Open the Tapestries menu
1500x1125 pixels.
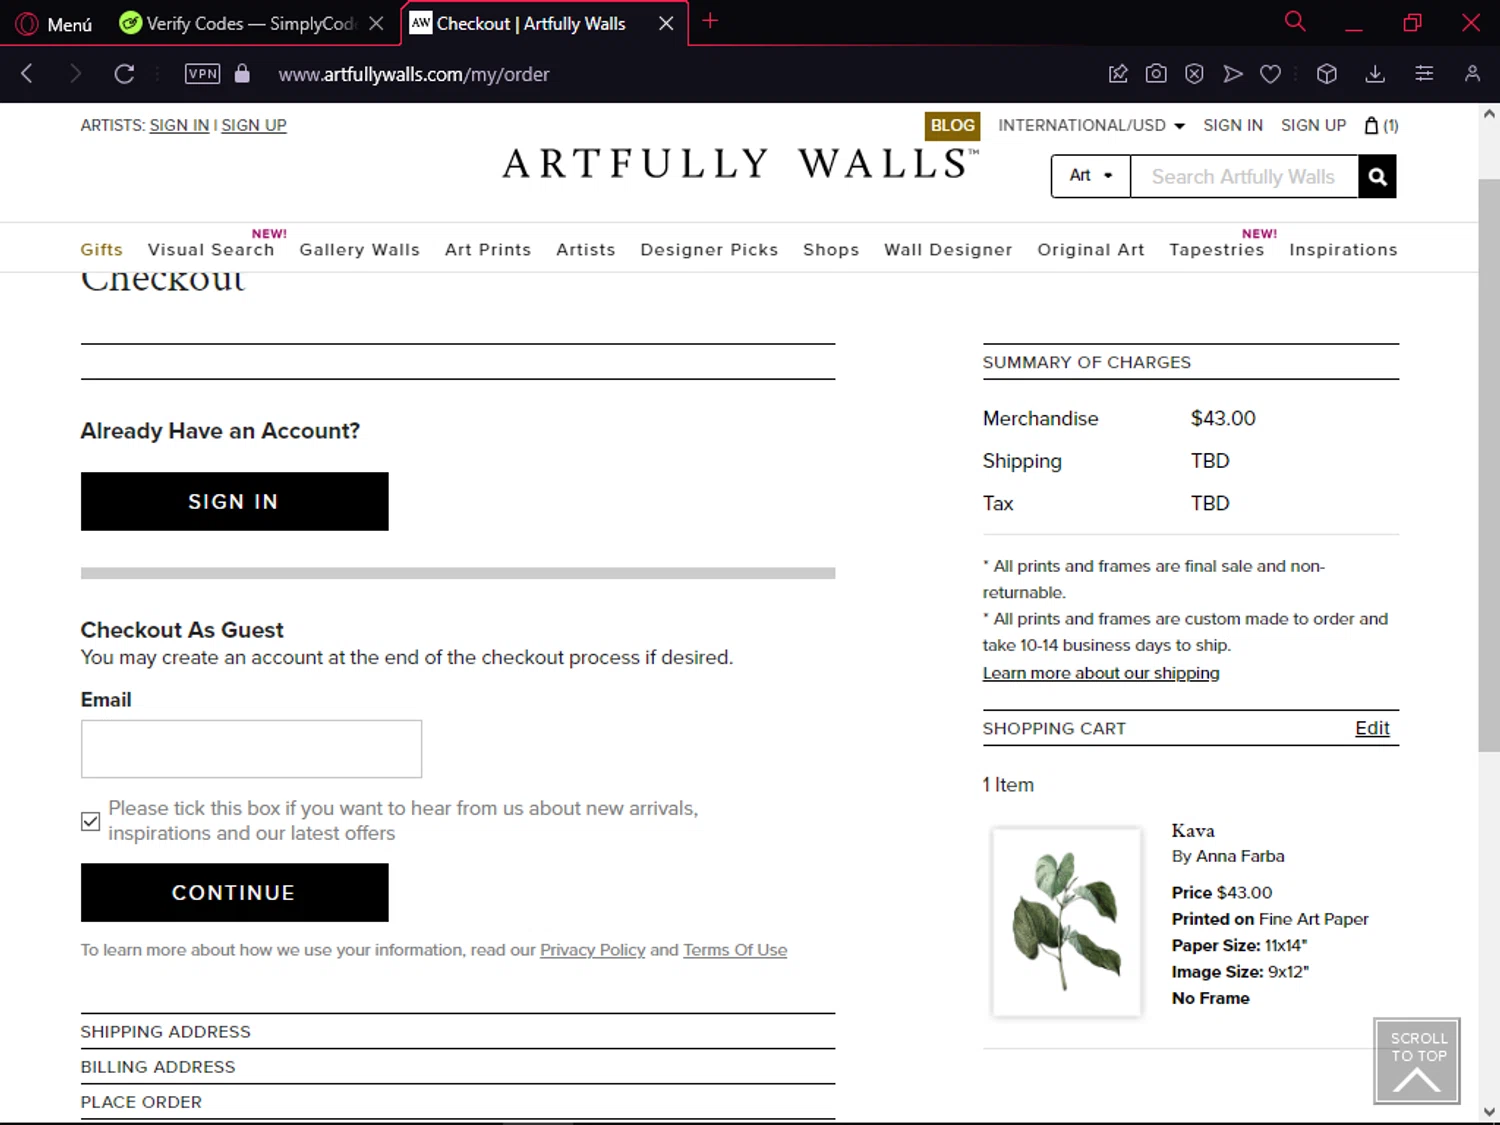(1217, 250)
